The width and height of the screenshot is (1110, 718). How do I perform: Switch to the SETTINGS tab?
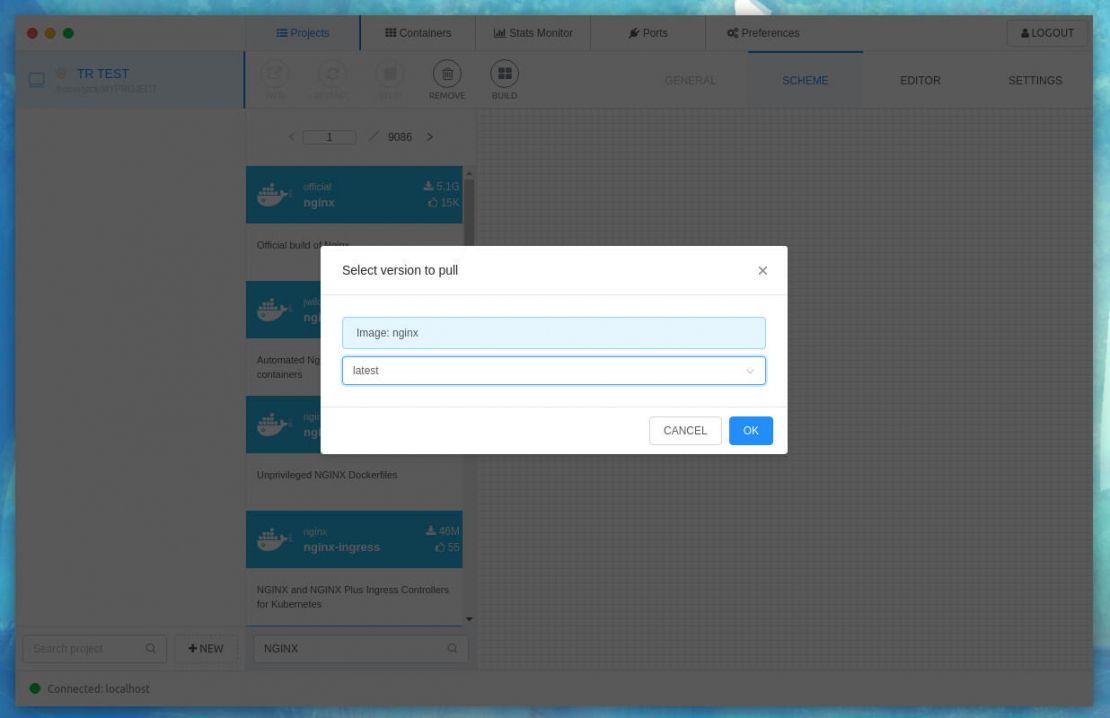tap(1035, 80)
